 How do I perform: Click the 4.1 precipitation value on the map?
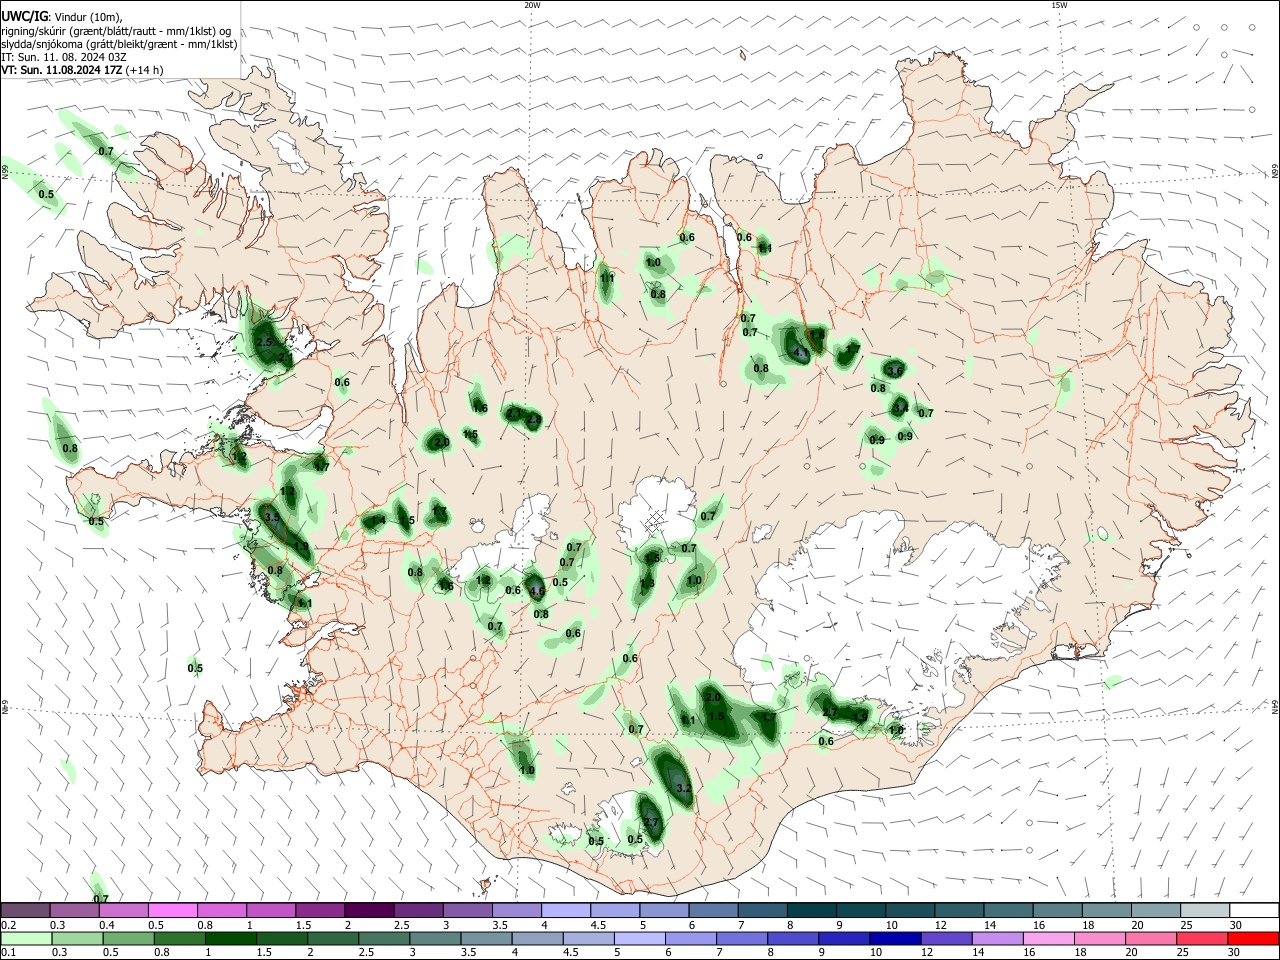[x=800, y=353]
